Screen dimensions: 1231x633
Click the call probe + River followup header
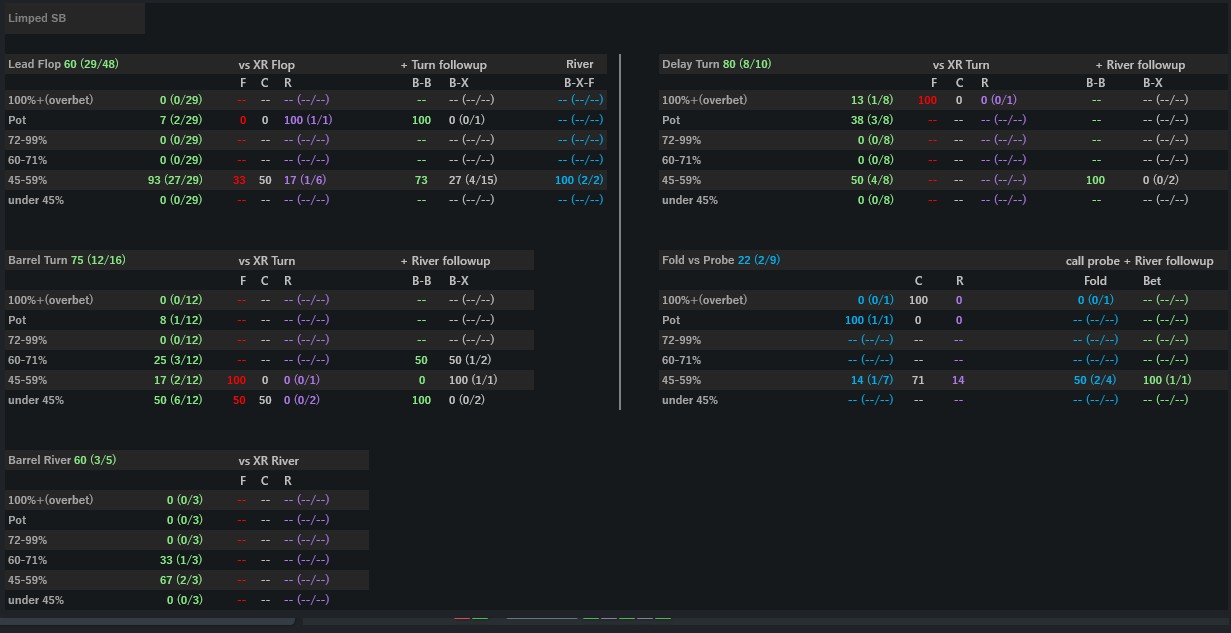point(1139,261)
